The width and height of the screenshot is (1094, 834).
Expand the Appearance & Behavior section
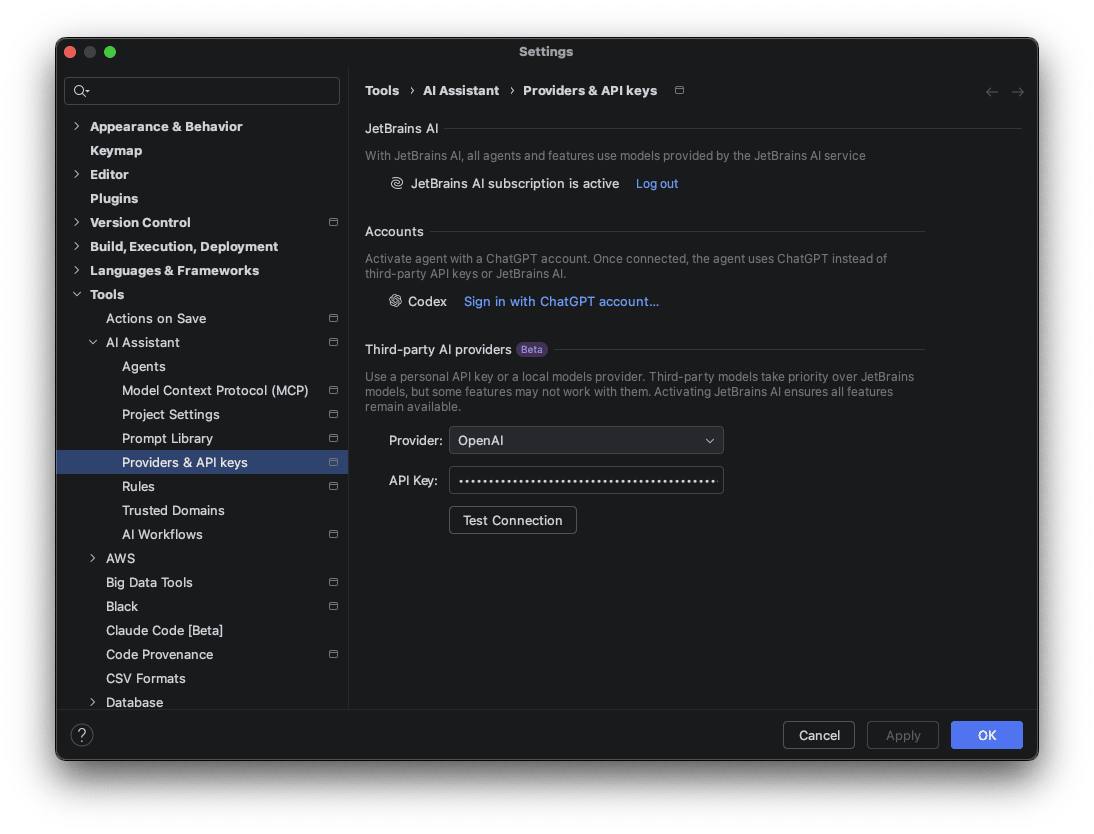click(x=78, y=126)
